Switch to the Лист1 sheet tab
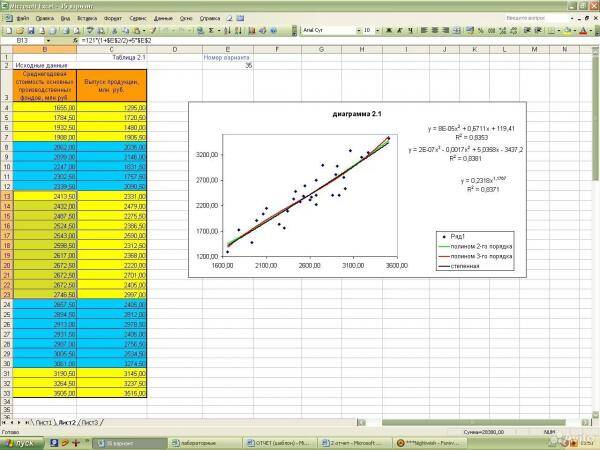The image size is (600, 450). [43, 422]
